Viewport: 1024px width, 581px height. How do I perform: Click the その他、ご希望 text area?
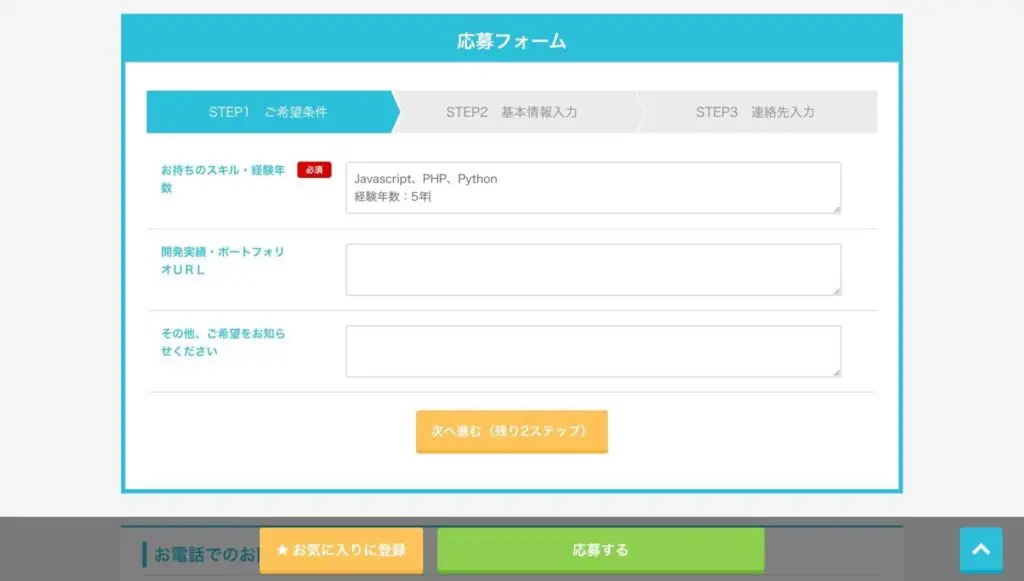[593, 351]
